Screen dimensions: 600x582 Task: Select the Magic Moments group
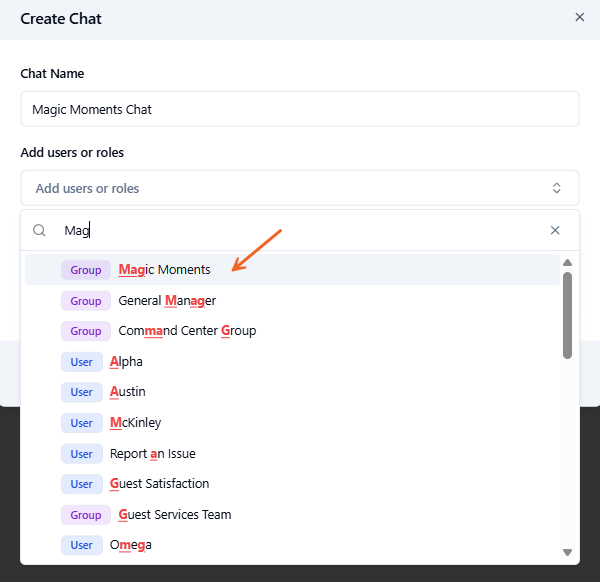click(x=164, y=270)
